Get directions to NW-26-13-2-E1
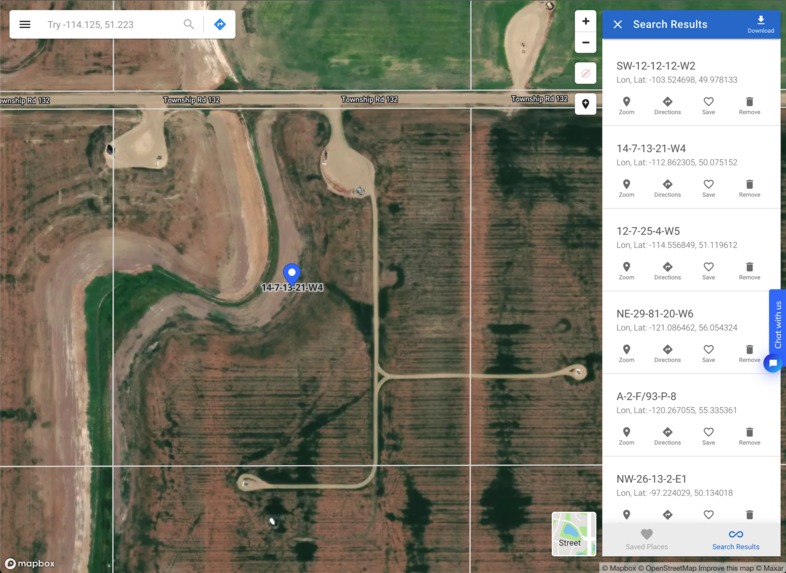The width and height of the screenshot is (786, 573). (667, 514)
